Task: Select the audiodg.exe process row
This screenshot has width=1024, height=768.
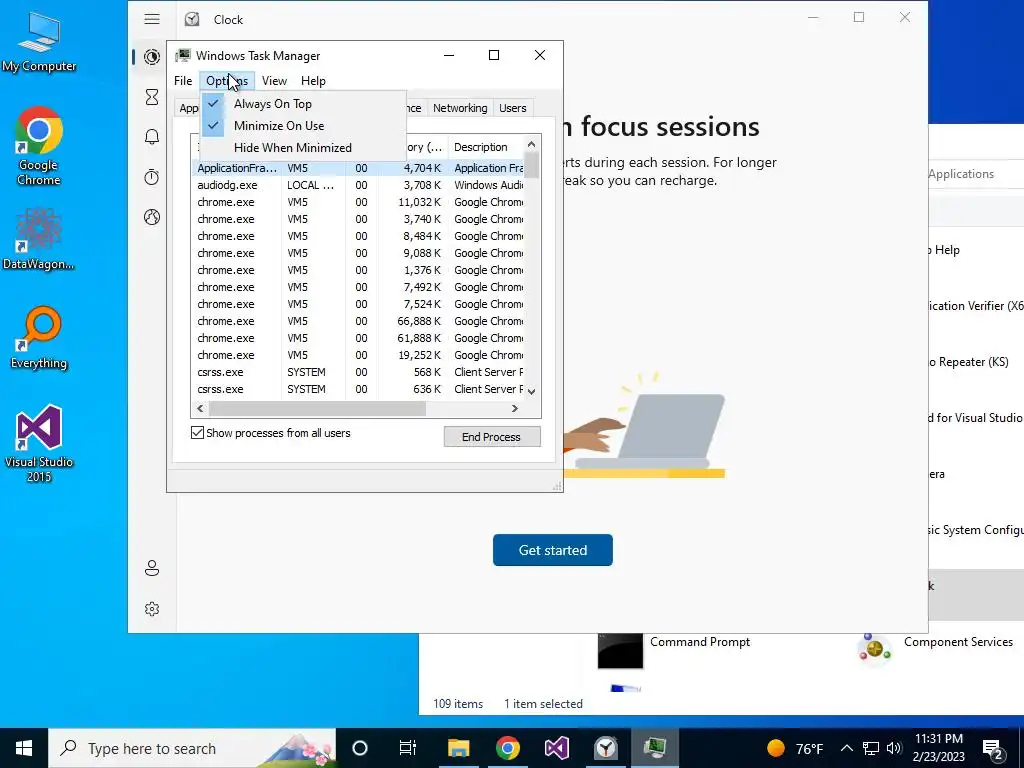Action: (x=358, y=185)
